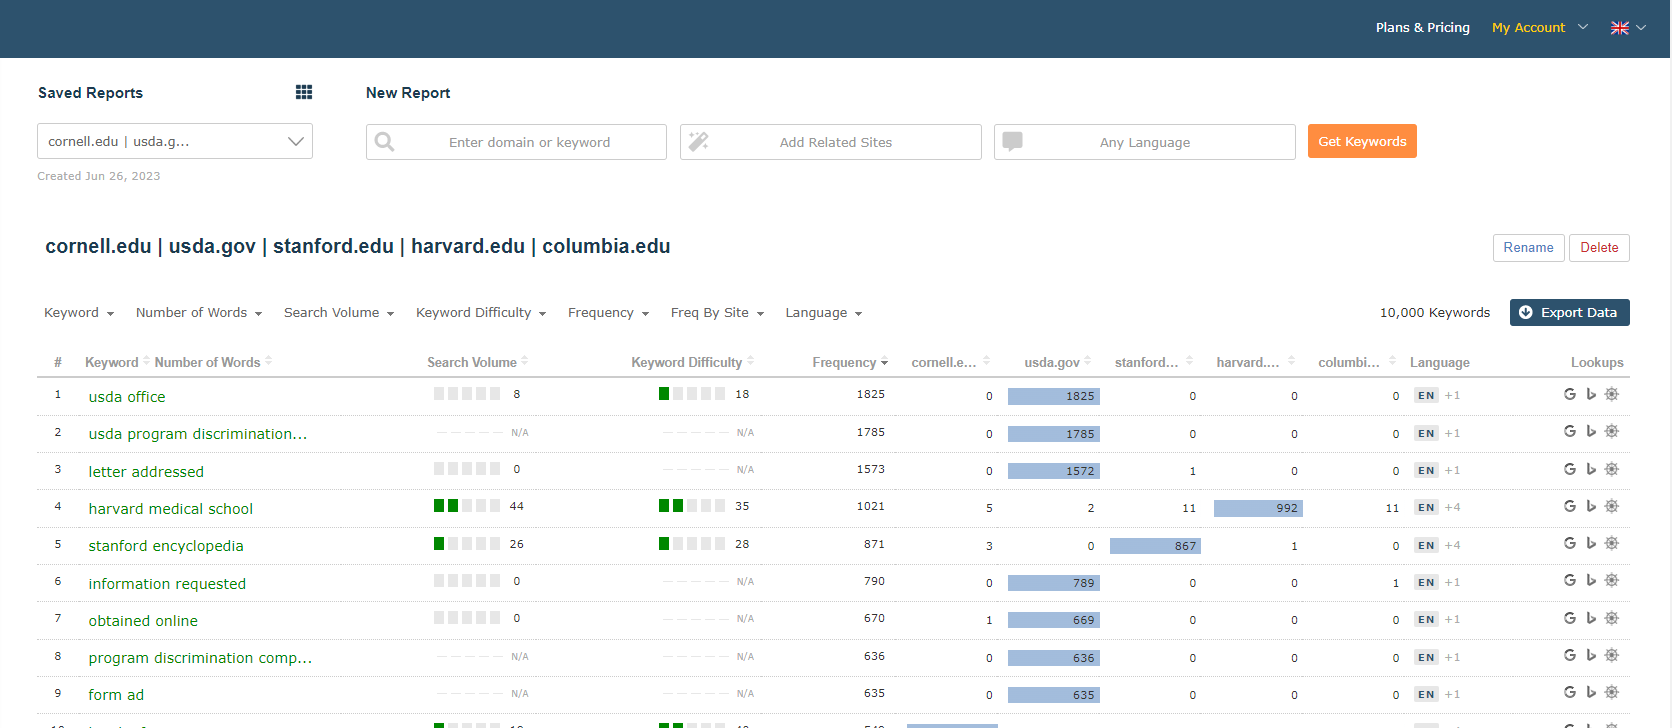This screenshot has height=728, width=1672.
Task: Go to Plans & Pricing
Action: point(1422,28)
